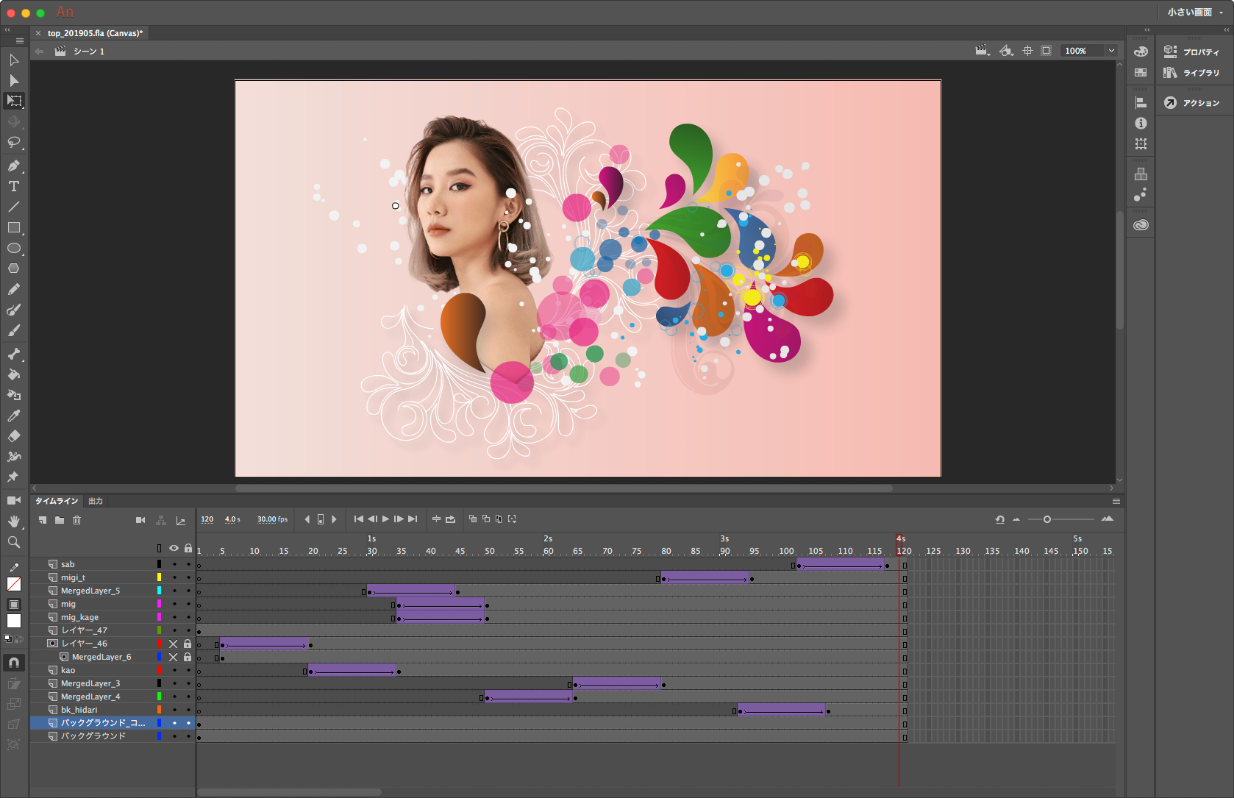Viewport: 1234px width, 798px height.
Task: Click the timeline zoom slider handle
Action: [x=1047, y=519]
